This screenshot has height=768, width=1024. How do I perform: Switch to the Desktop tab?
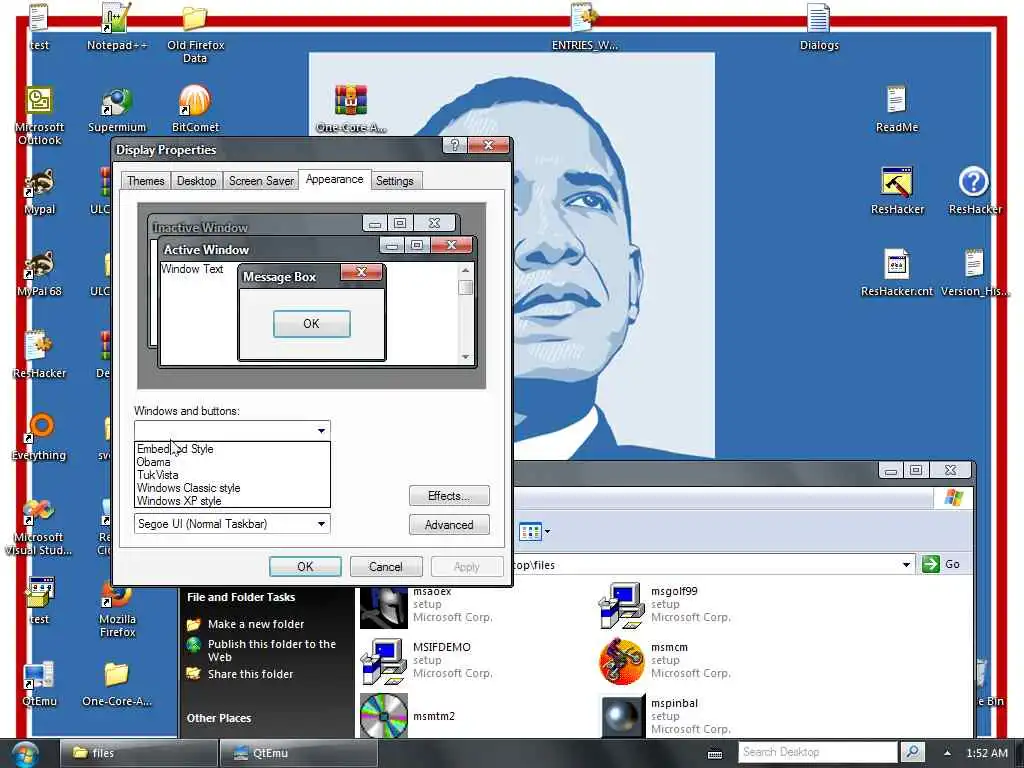(196, 181)
